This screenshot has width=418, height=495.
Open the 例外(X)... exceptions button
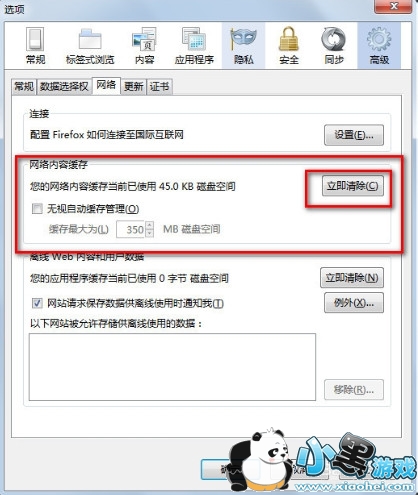(354, 303)
